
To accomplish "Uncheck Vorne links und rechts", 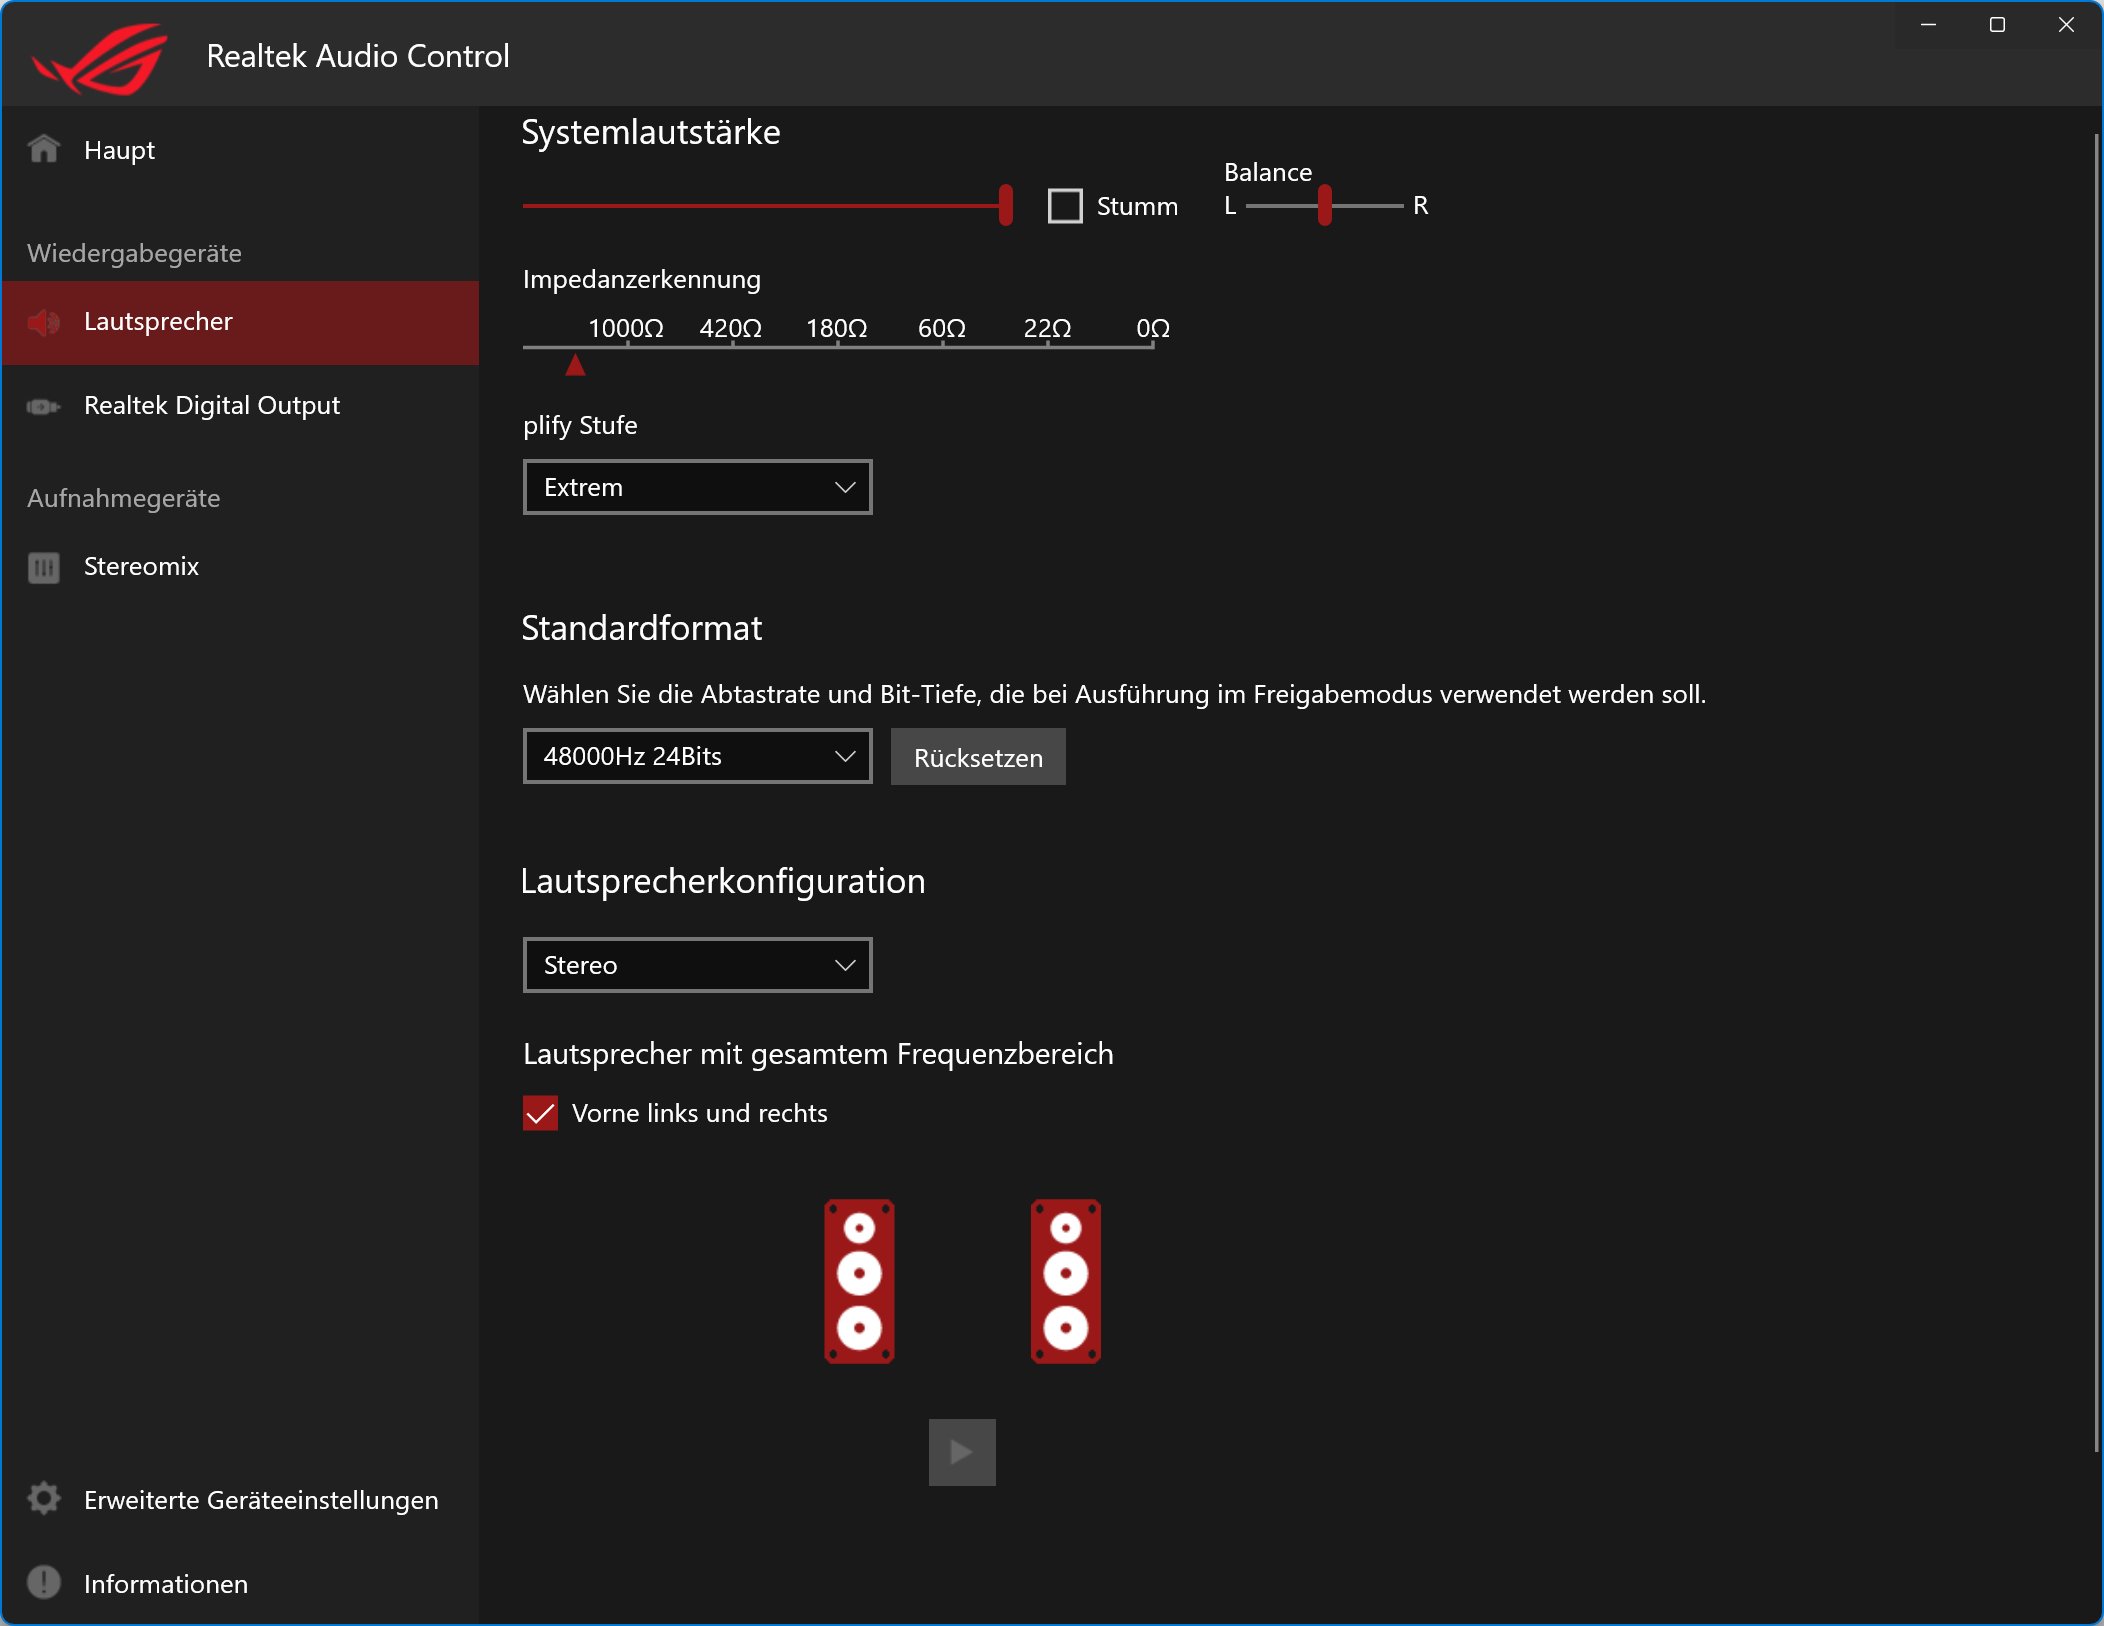I will click(540, 1113).
